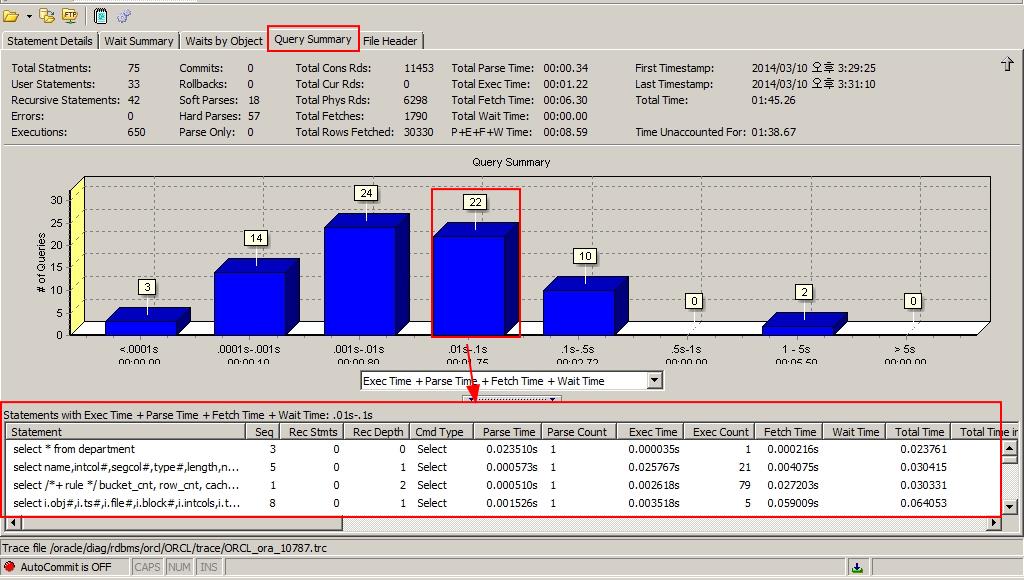Click the red AutoCommit status indicator
Viewport: 1024px width, 580px height.
pos(10,567)
